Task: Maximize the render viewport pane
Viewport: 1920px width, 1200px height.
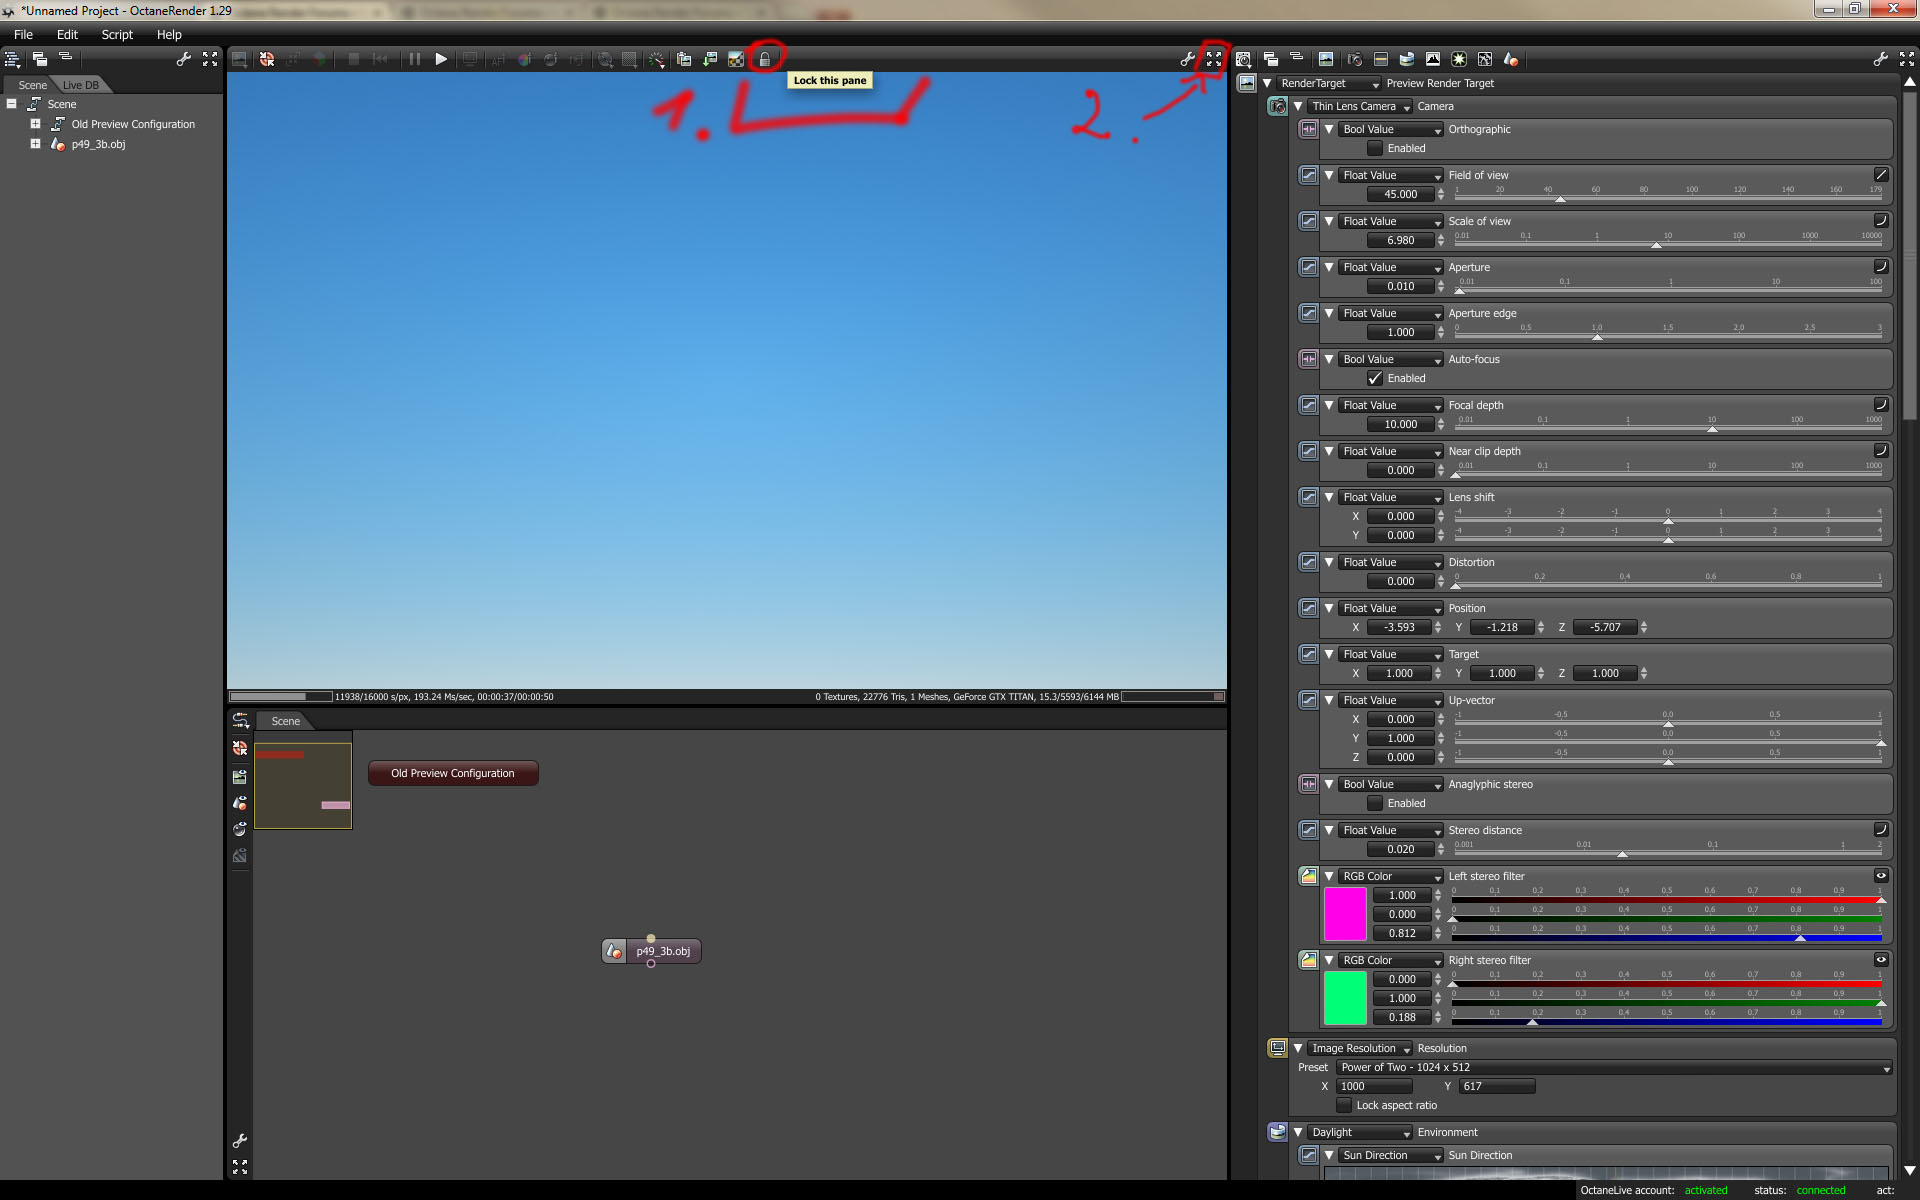Action: [1213, 60]
